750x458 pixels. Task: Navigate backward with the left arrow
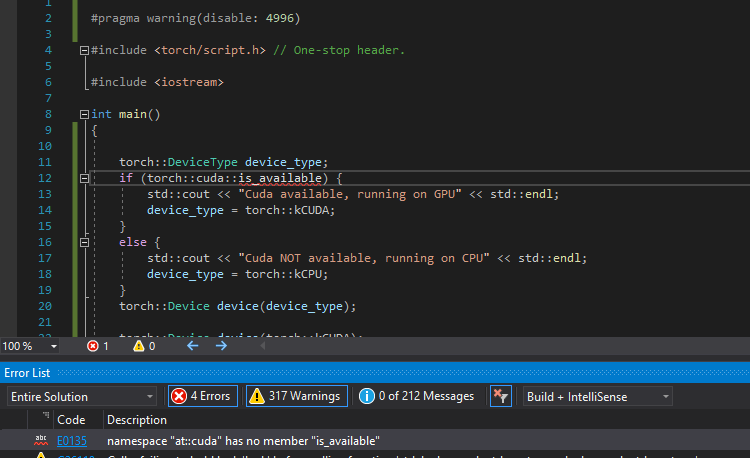pos(193,346)
